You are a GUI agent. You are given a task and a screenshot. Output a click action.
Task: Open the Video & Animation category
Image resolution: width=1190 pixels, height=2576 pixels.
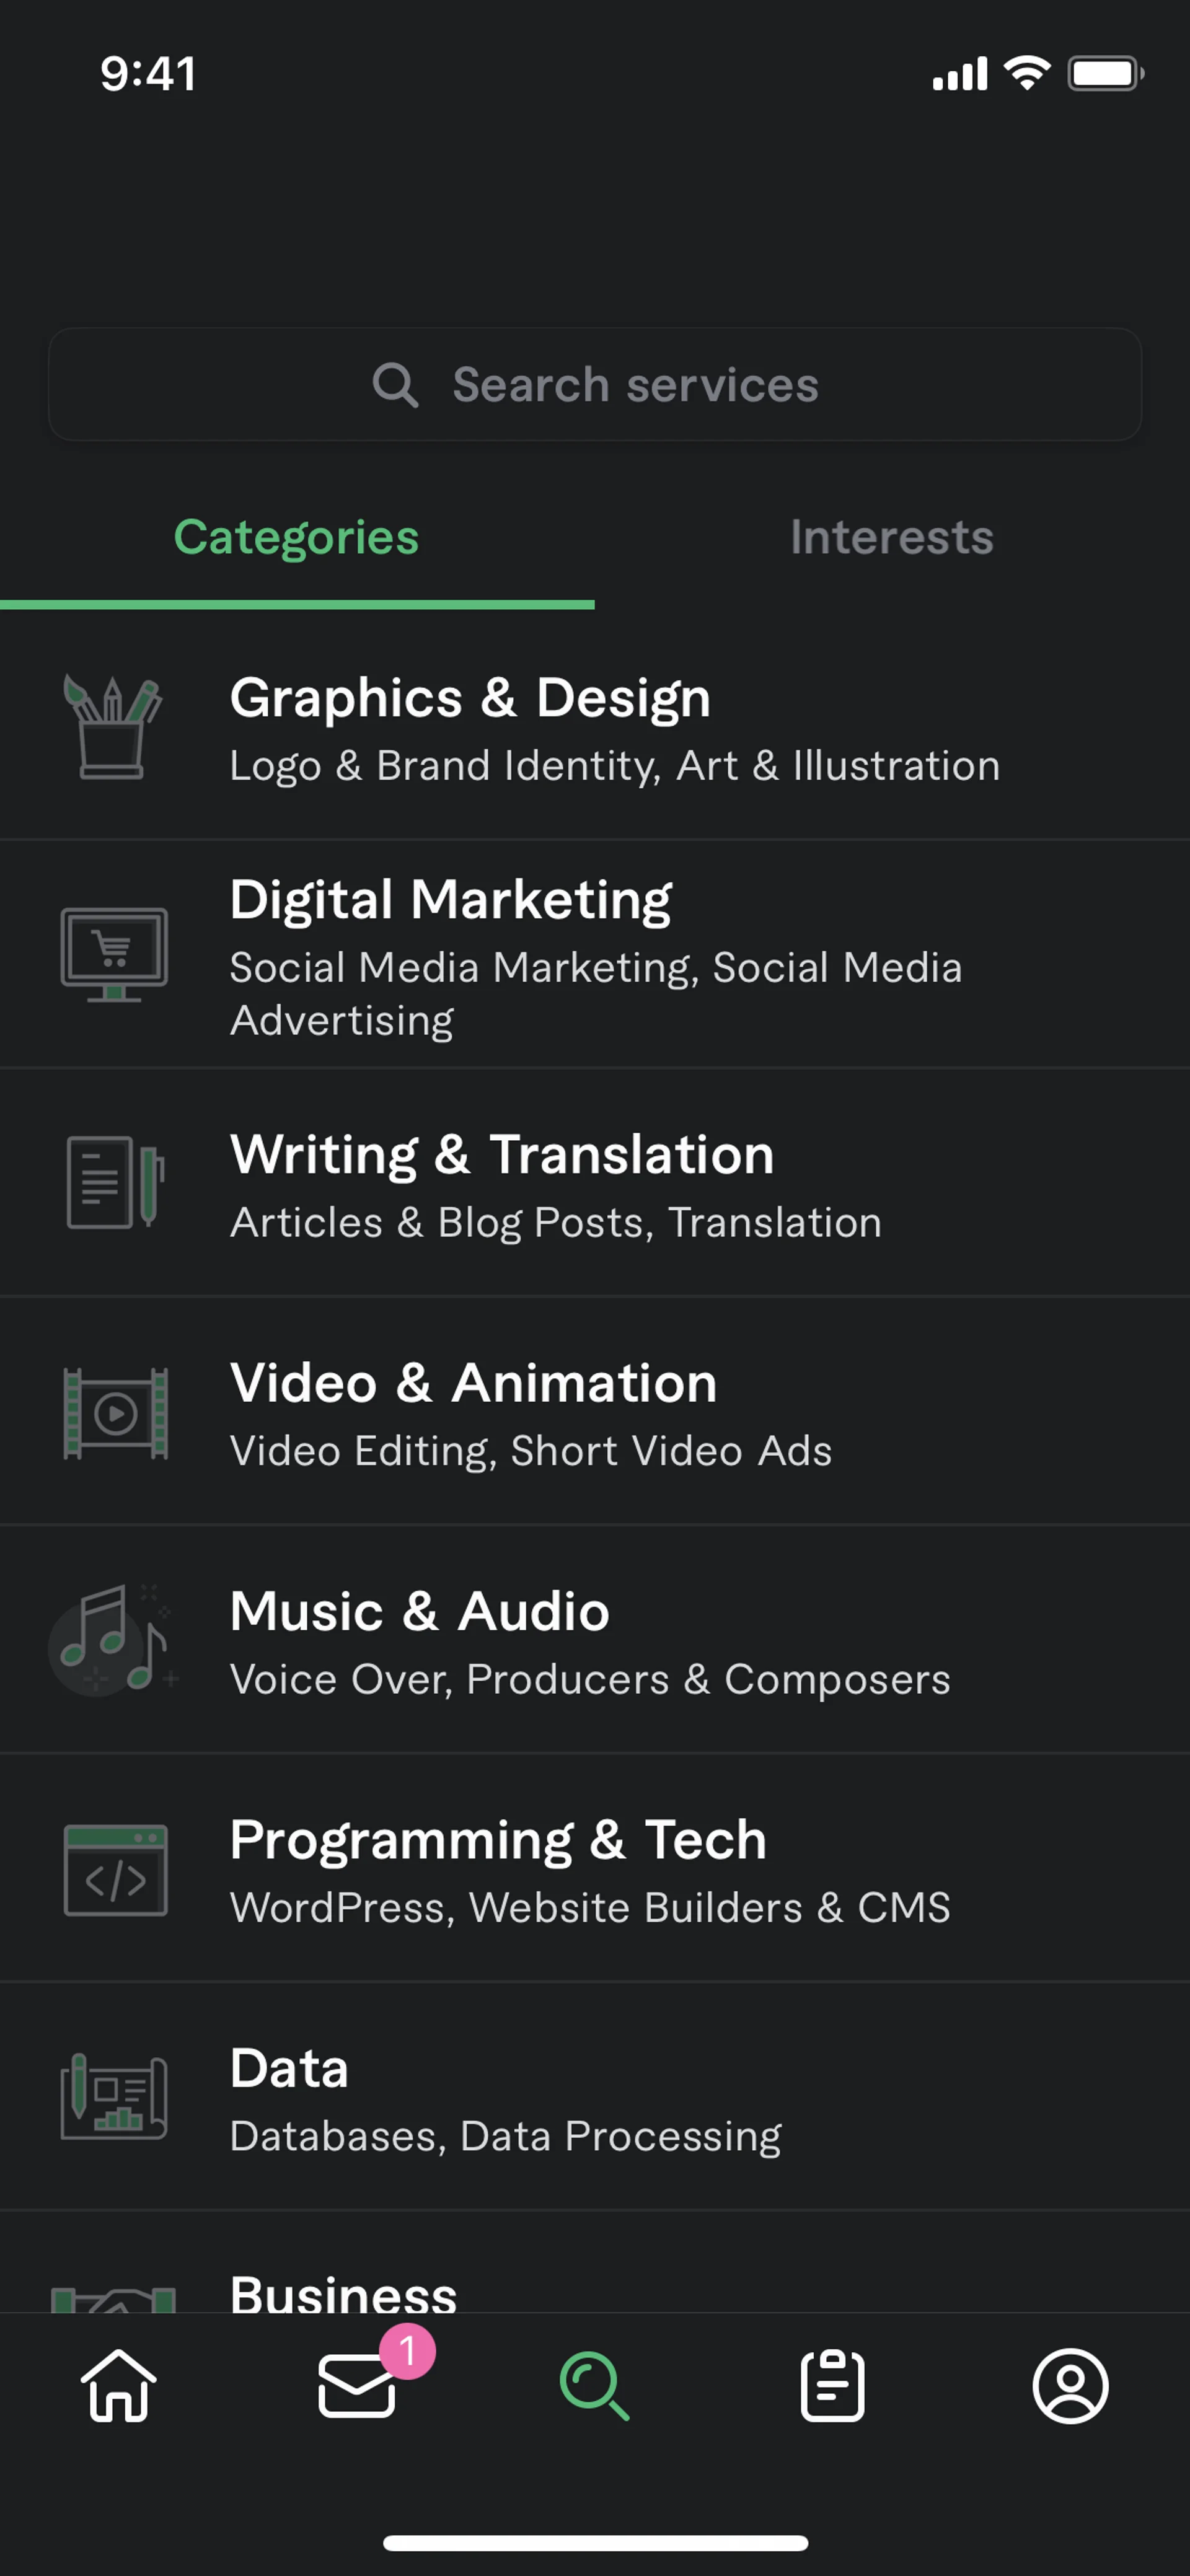click(600, 1412)
